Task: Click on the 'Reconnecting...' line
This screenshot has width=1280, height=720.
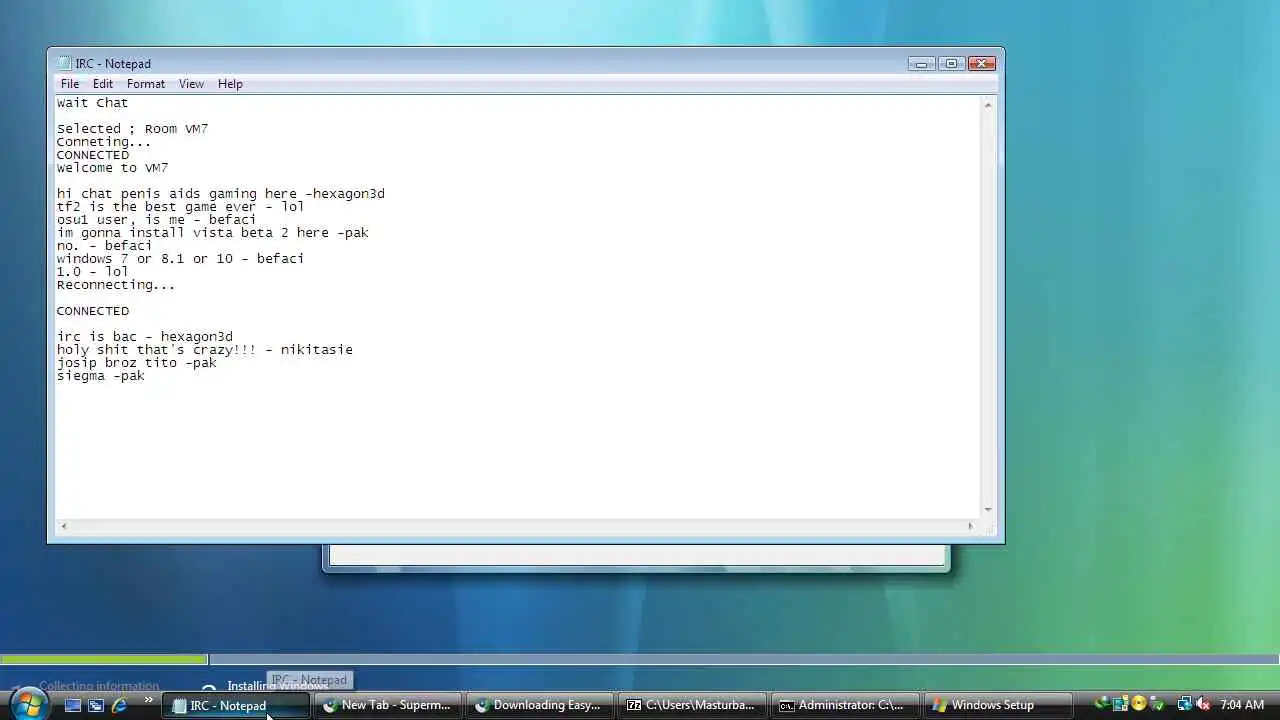Action: [115, 285]
